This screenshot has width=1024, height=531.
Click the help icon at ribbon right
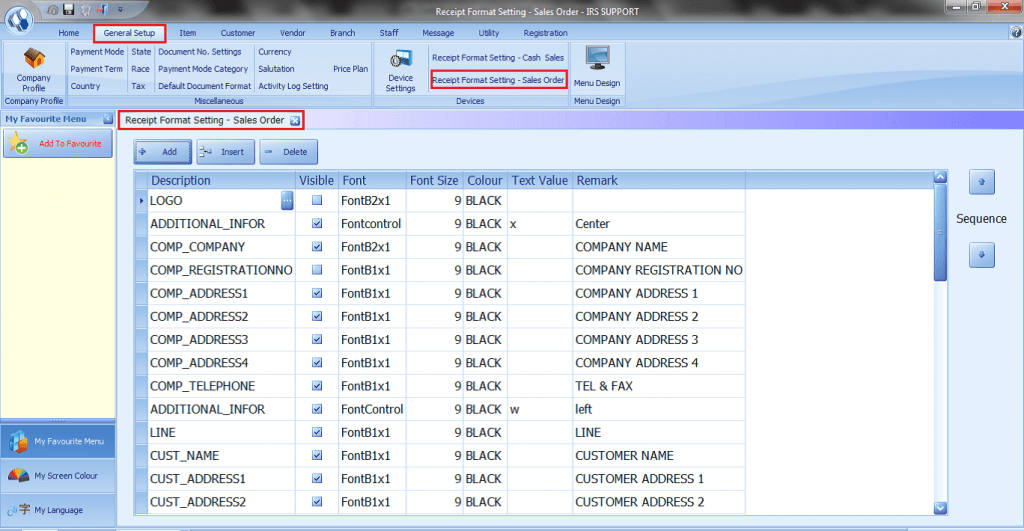tap(1016, 32)
